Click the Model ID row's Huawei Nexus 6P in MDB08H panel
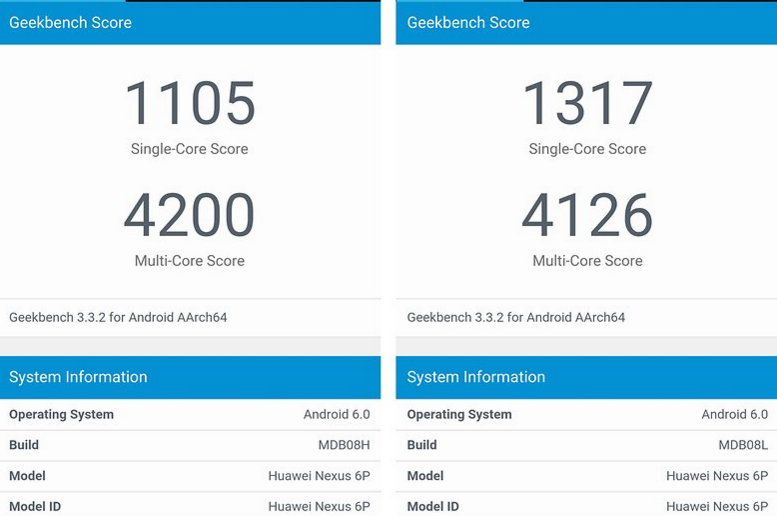The height and width of the screenshot is (516, 777). tap(319, 507)
